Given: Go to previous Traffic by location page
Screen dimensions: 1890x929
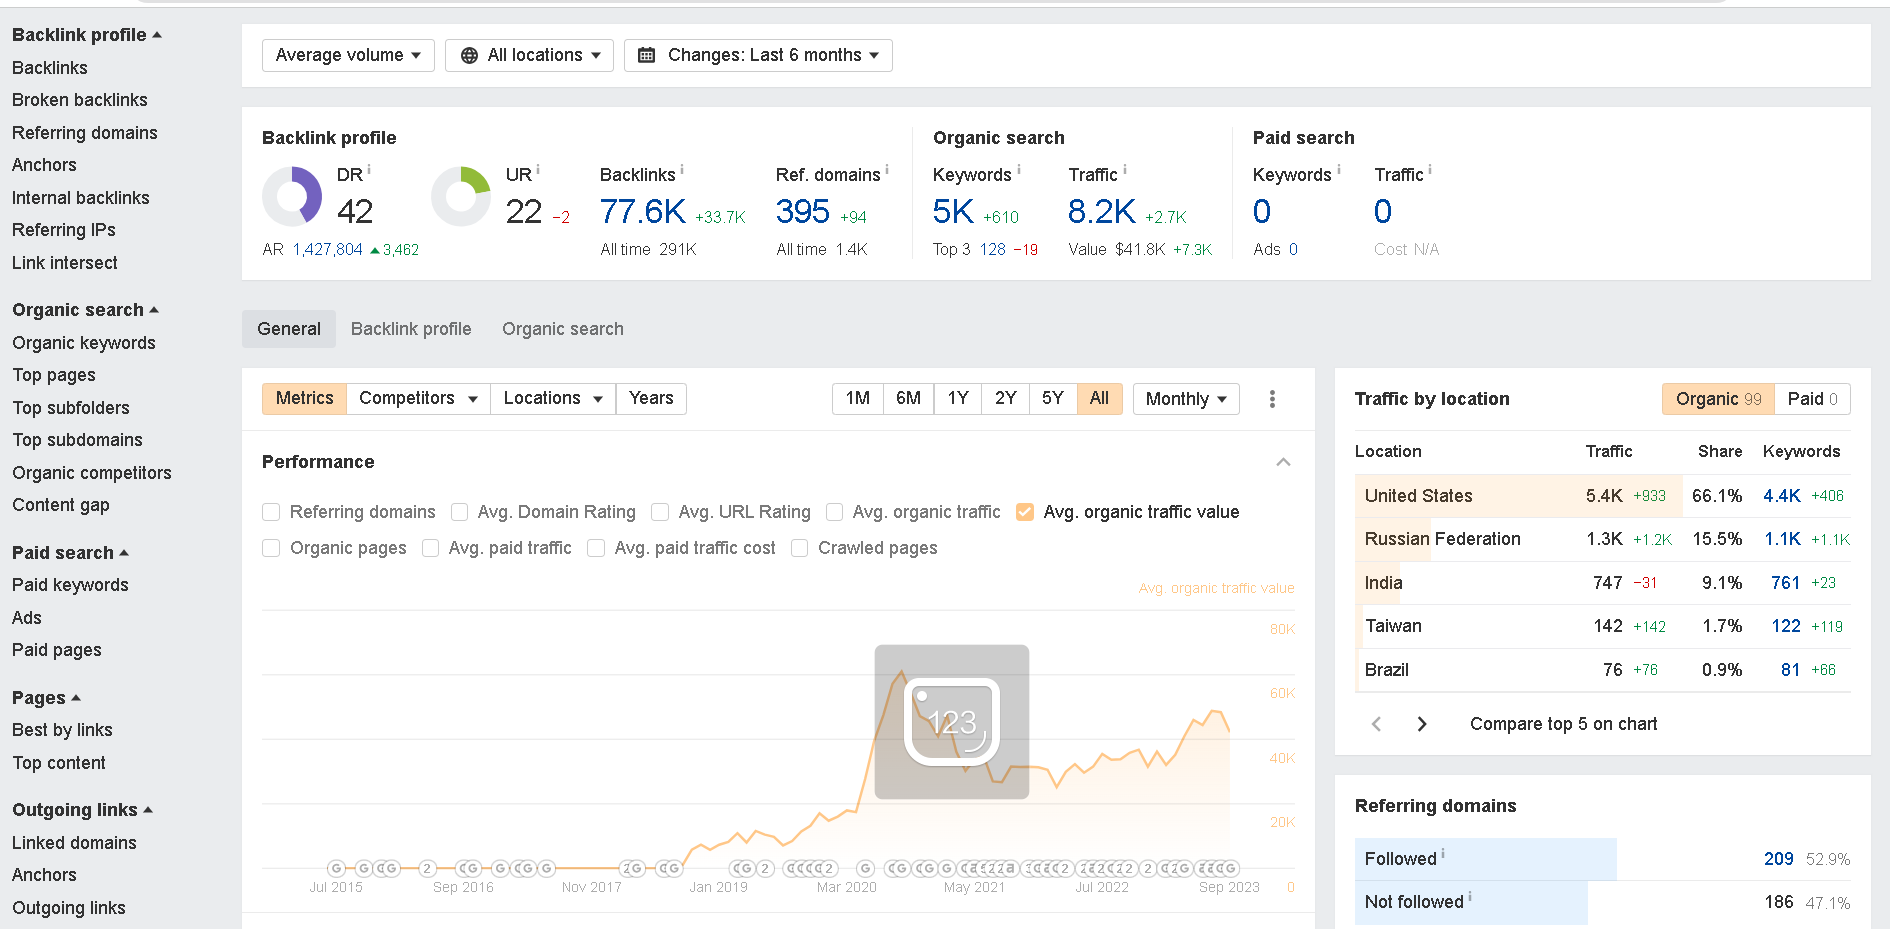Looking at the screenshot, I should pyautogui.click(x=1376, y=724).
